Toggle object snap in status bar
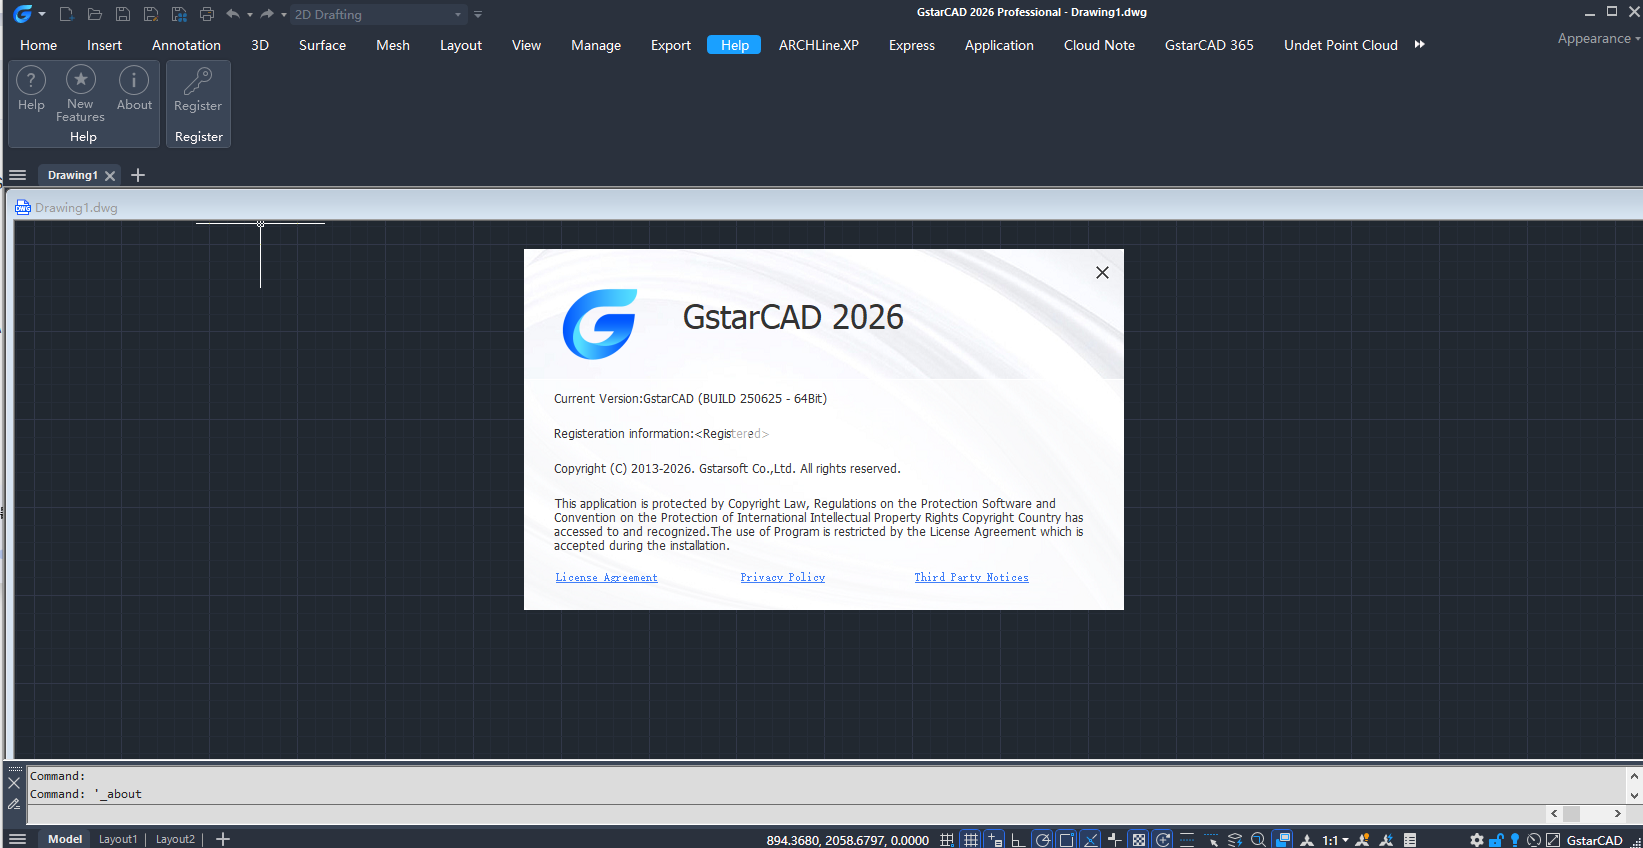Viewport: 1643px width, 848px height. (x=1066, y=840)
